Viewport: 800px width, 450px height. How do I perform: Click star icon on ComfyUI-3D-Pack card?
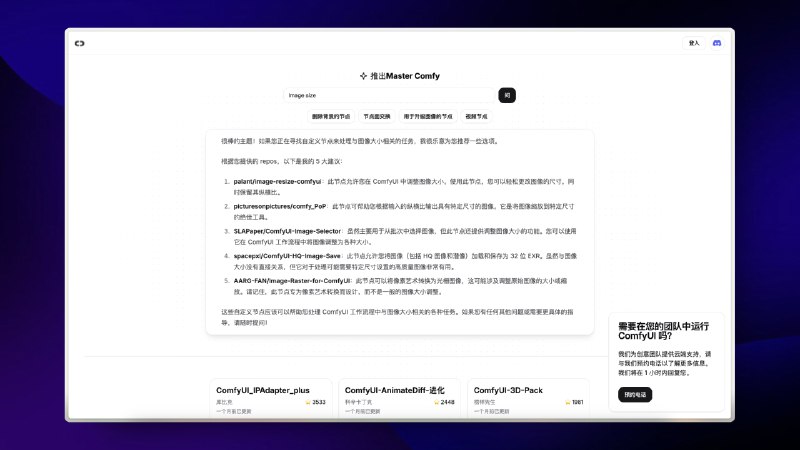click(567, 403)
